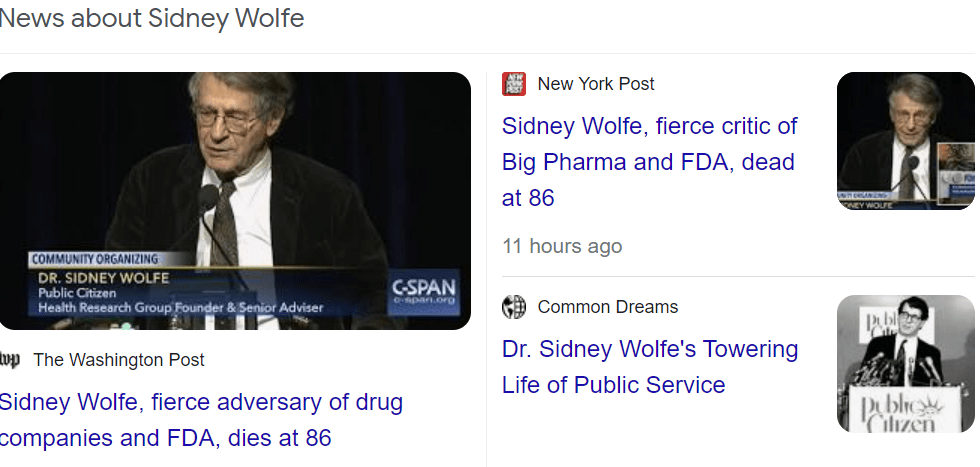
Task: Click the Common Dreams globe icon
Action: point(514,307)
